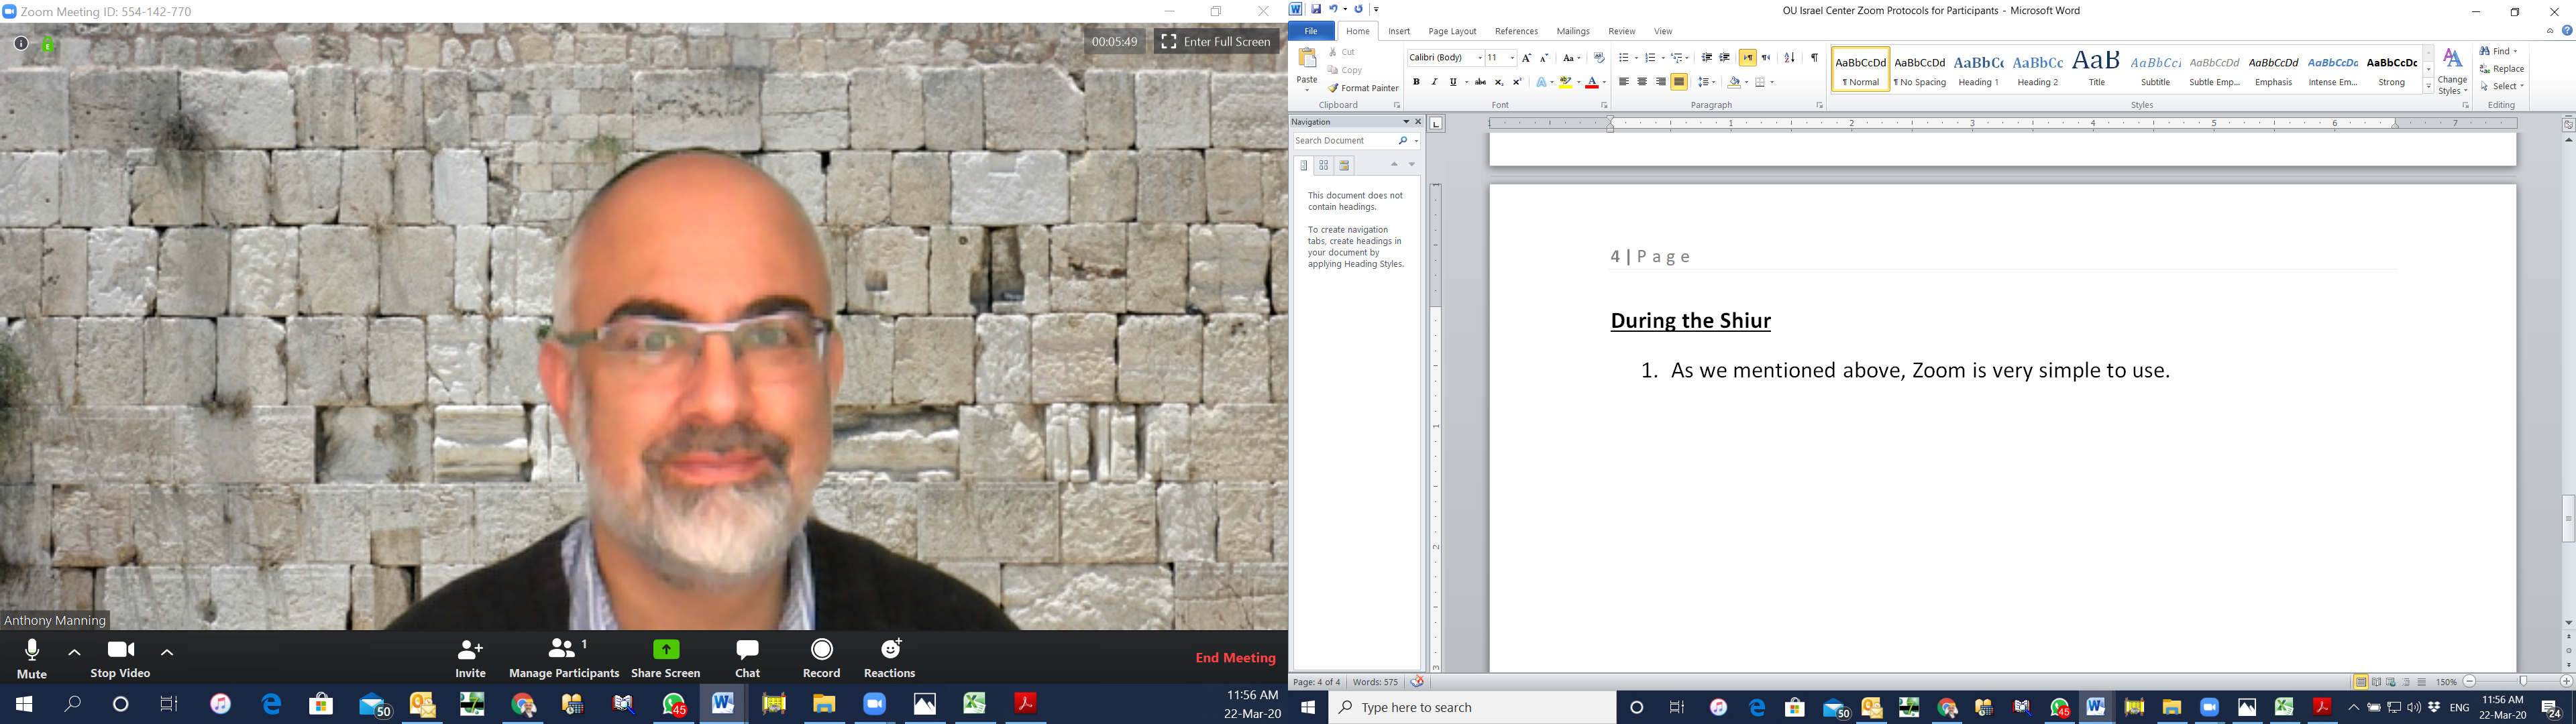The image size is (2576, 724).
Task: Click the Word zoom level slider
Action: pyautogui.click(x=2522, y=682)
